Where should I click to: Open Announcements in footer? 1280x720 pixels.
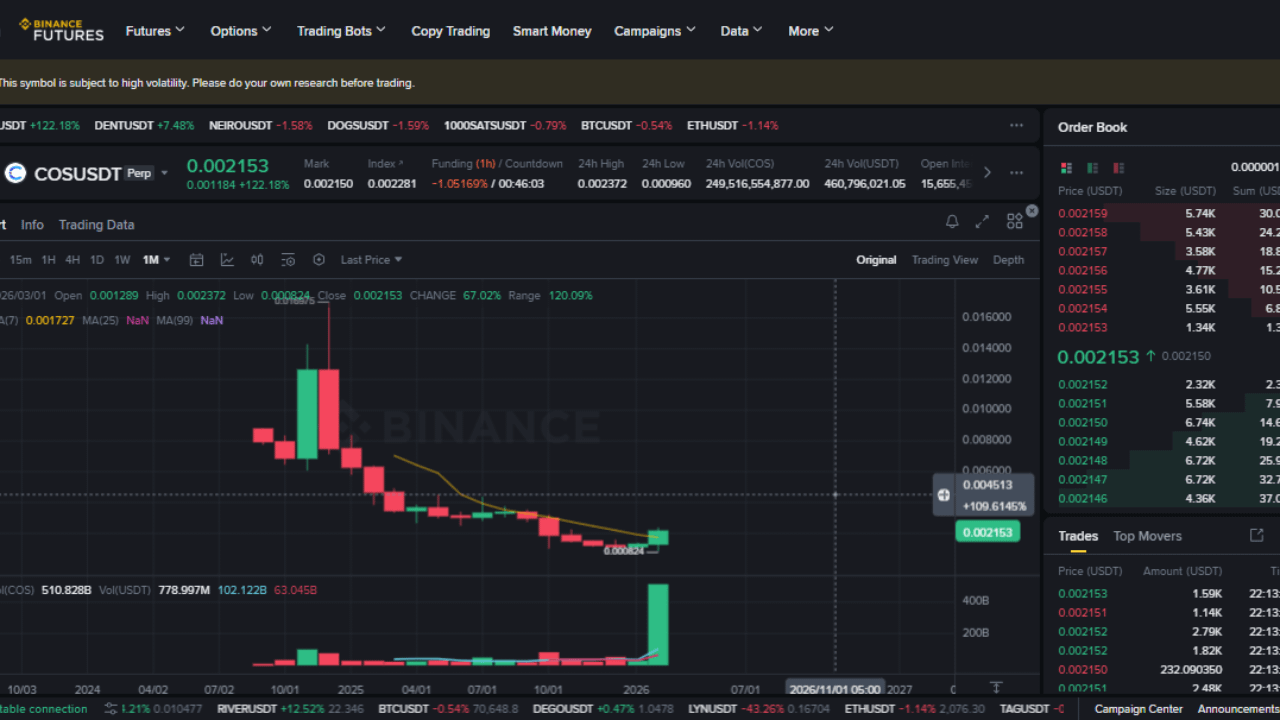click(x=1239, y=709)
